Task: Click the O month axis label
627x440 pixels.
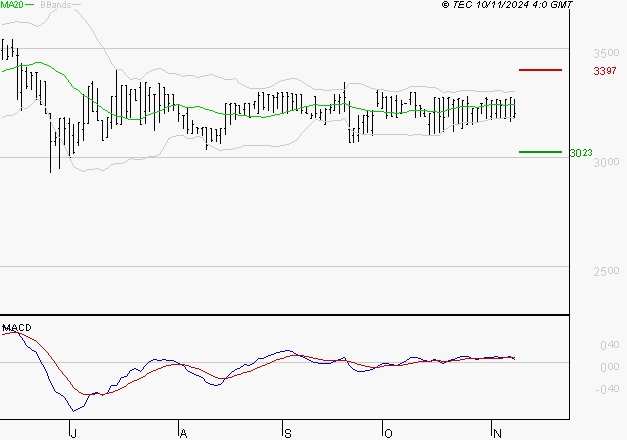Action: (388, 433)
